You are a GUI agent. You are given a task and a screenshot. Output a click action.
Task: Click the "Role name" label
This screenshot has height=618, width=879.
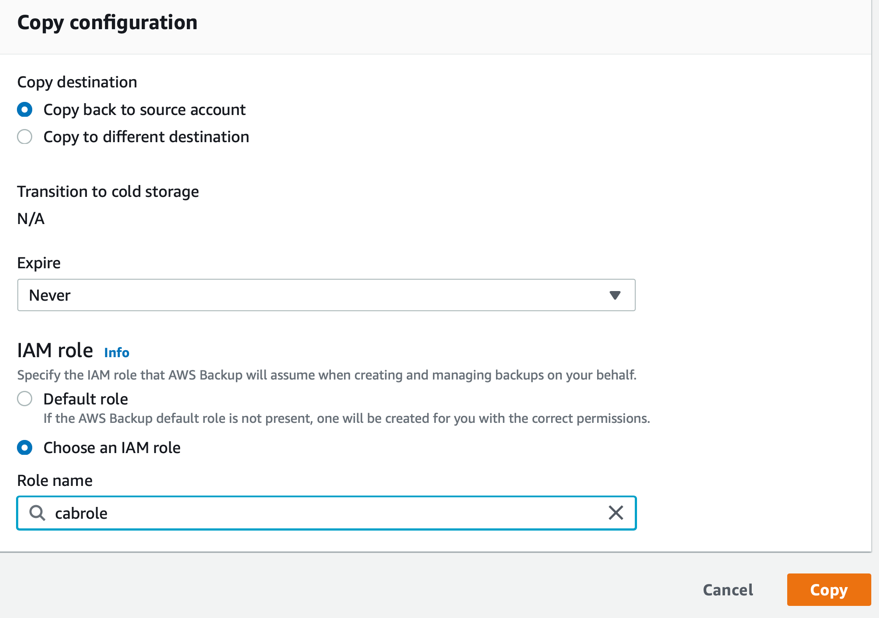(53, 480)
